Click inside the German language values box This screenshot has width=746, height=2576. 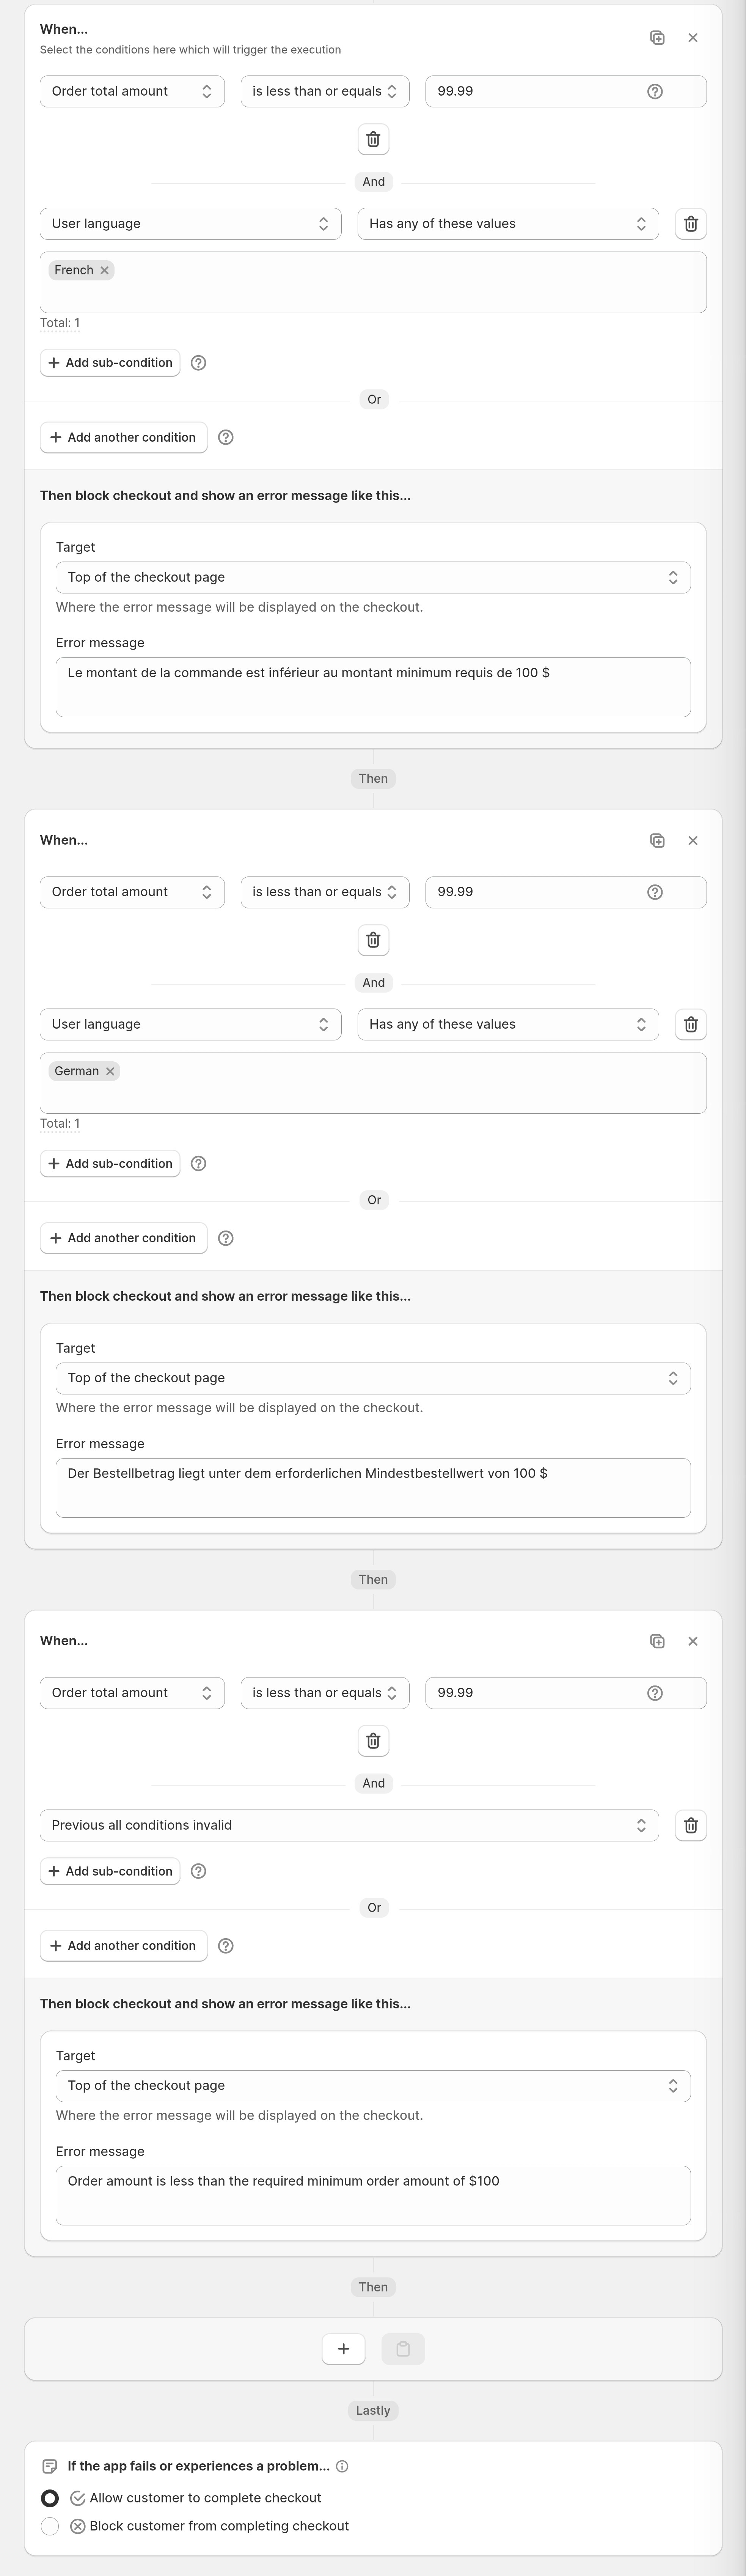373,1083
